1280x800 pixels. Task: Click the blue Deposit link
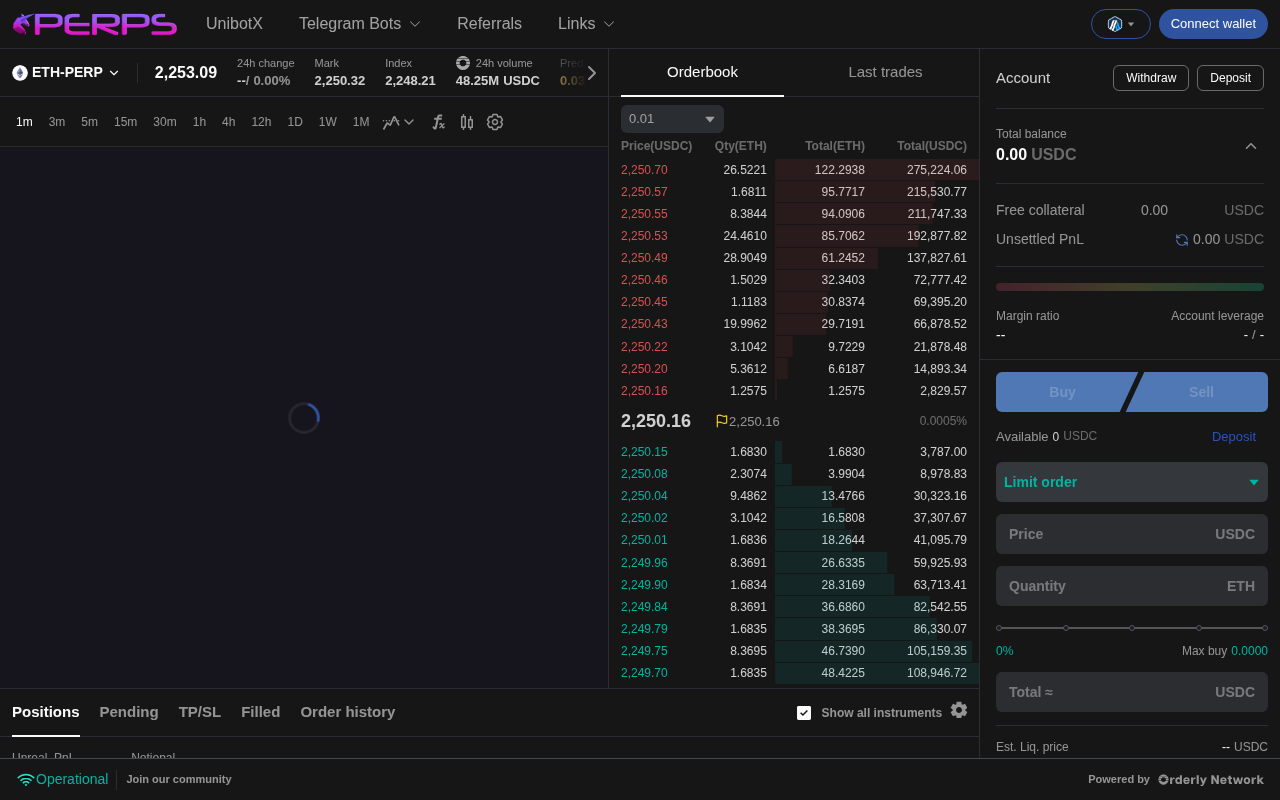[x=1234, y=437]
